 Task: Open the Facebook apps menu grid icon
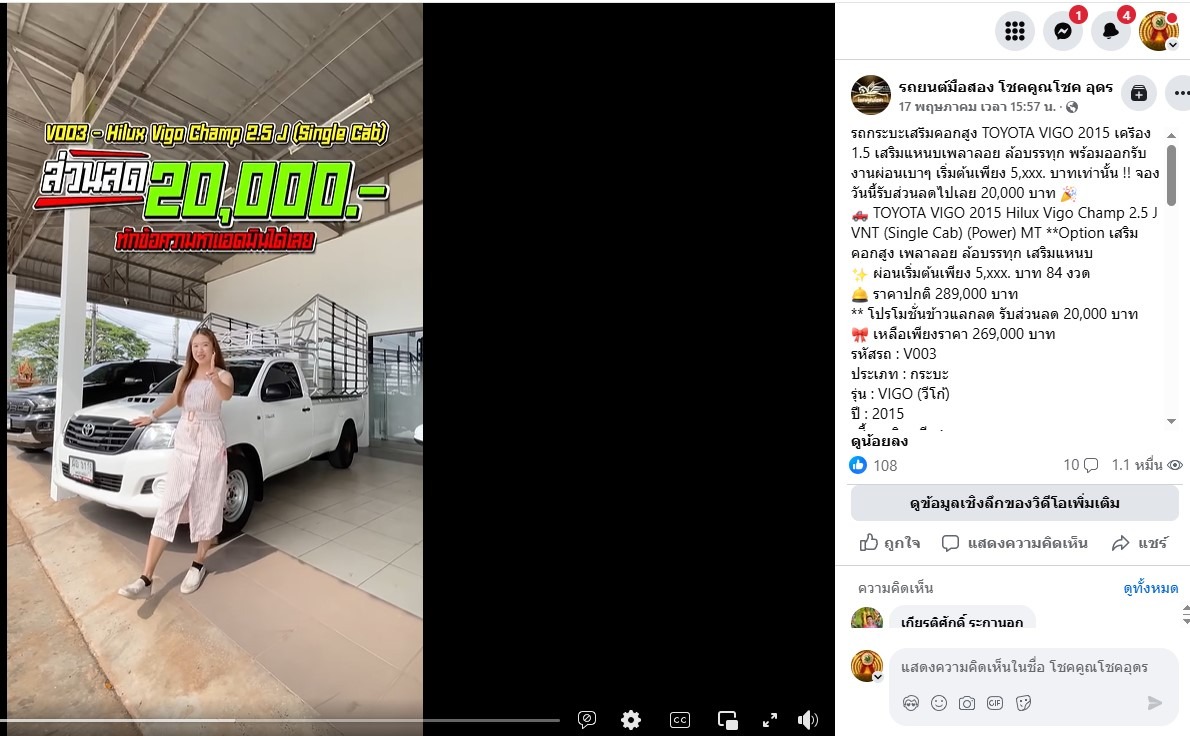pos(1015,31)
